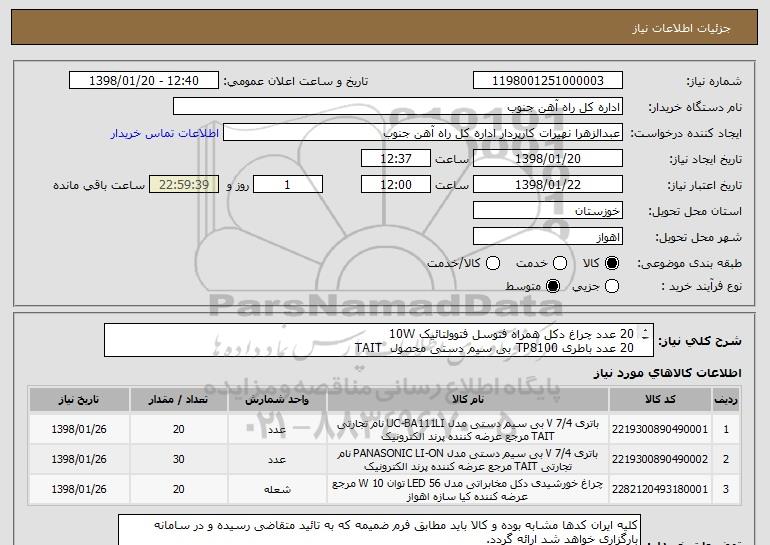
Task: Select item code 2219300890490002
Action: point(660,459)
